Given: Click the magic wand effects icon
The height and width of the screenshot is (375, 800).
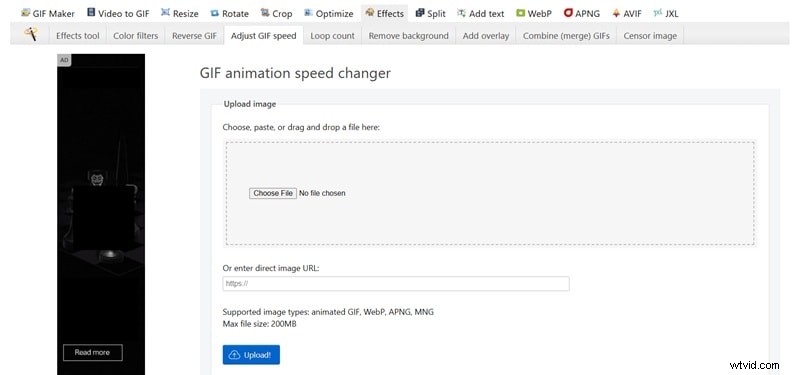Looking at the screenshot, I should point(31,35).
